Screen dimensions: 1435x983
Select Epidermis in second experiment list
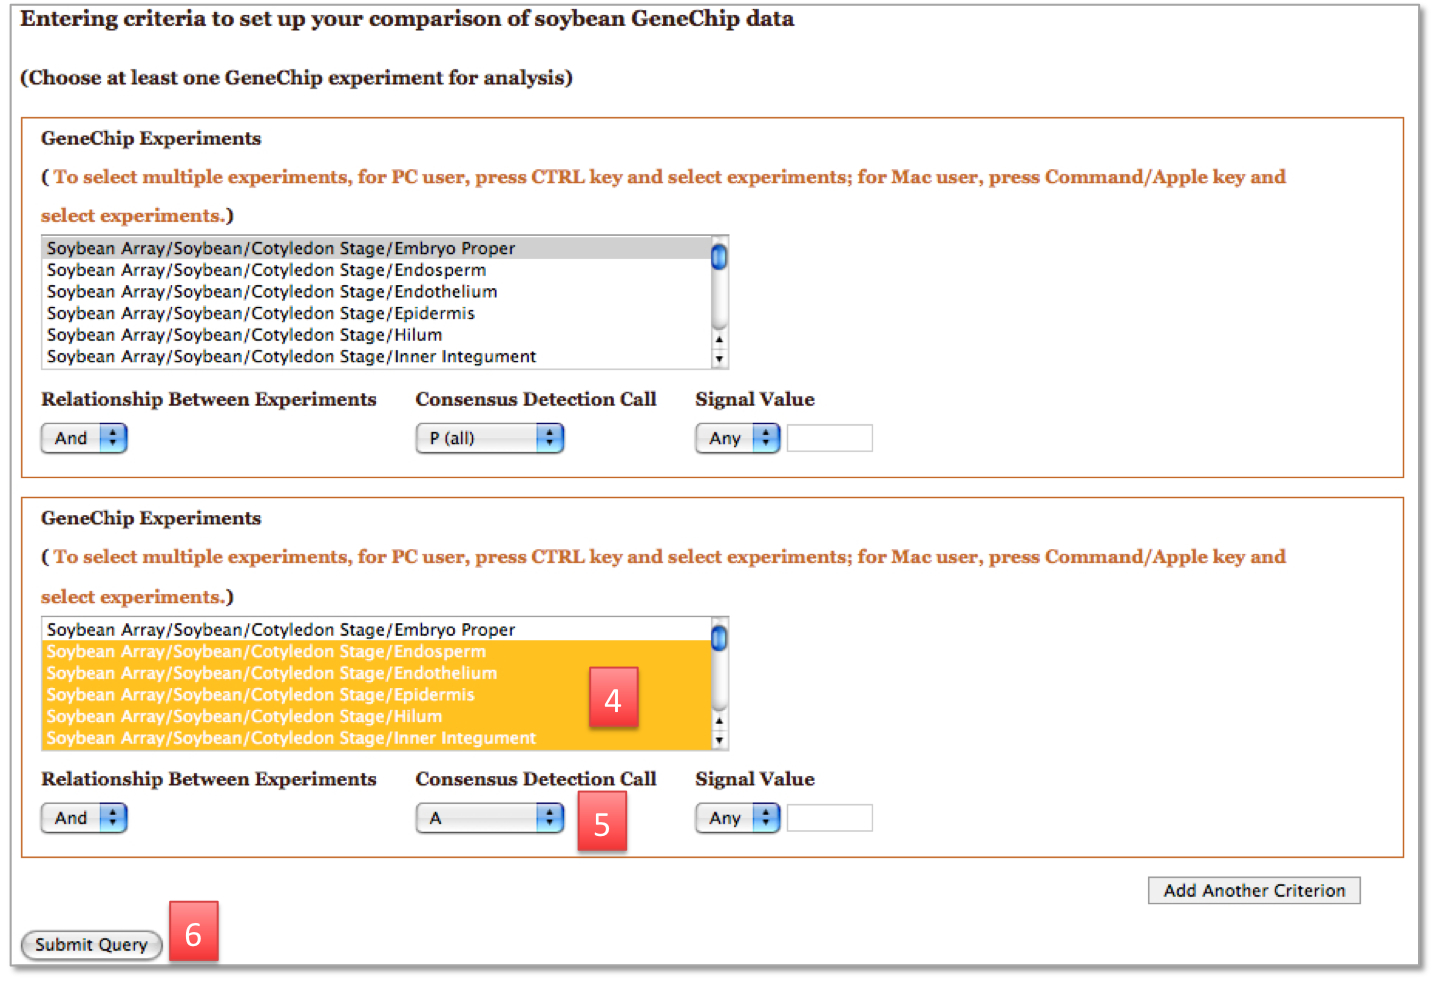376,695
